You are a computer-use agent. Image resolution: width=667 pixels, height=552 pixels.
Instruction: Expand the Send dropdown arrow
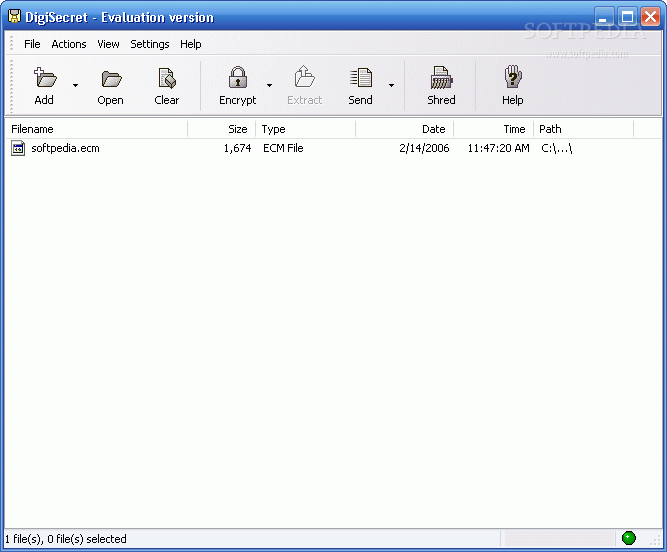point(391,85)
